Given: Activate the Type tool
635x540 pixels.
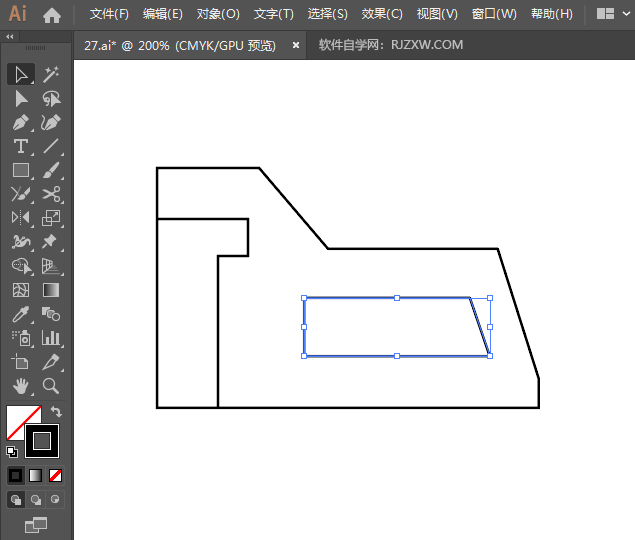Looking at the screenshot, I should (x=20, y=147).
